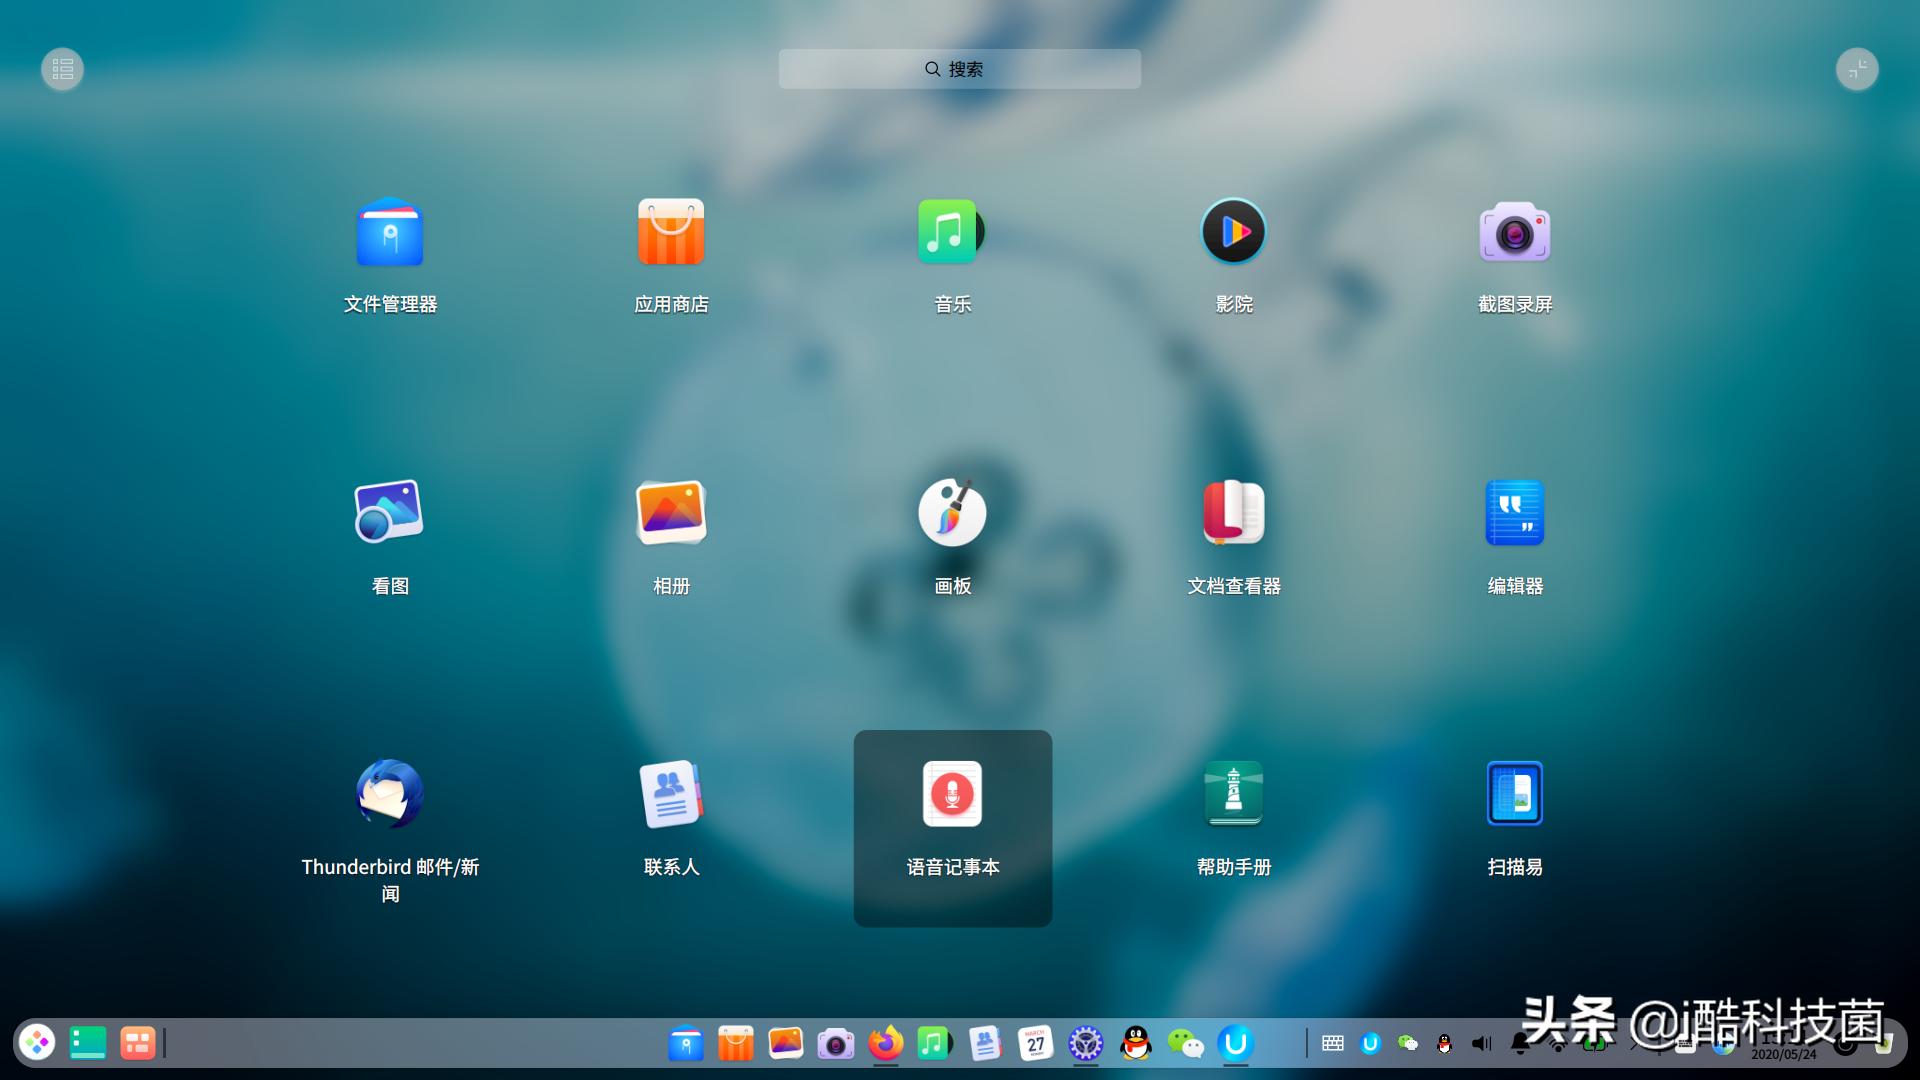Screen dimensions: 1920x1080
Task: Open the calendar icon in dock
Action: point(1035,1043)
